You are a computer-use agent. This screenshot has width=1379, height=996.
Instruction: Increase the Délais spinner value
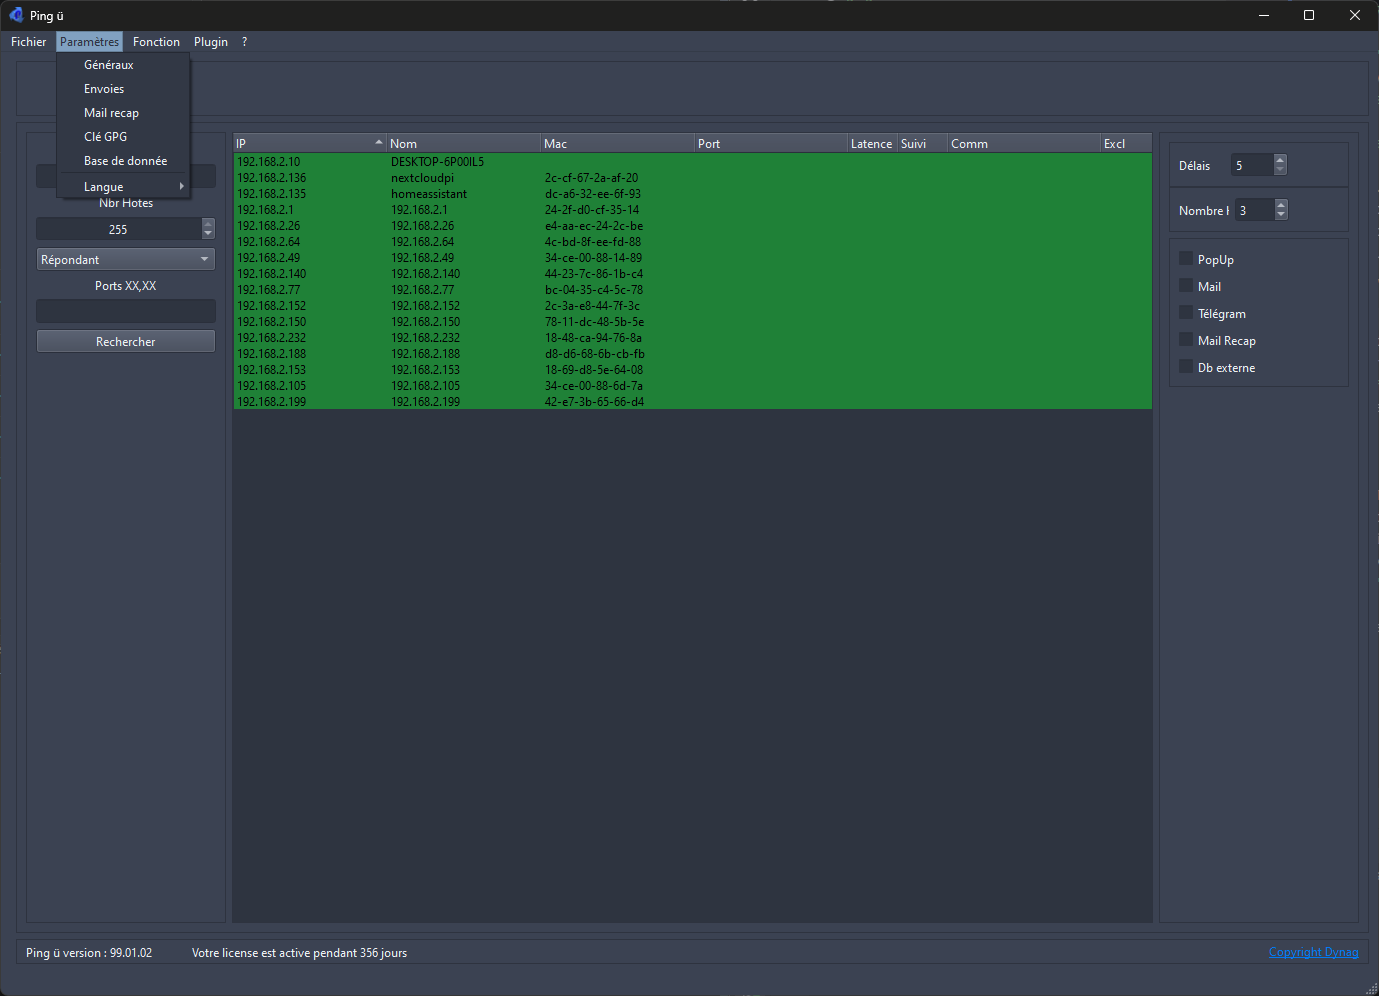[x=1280, y=160]
